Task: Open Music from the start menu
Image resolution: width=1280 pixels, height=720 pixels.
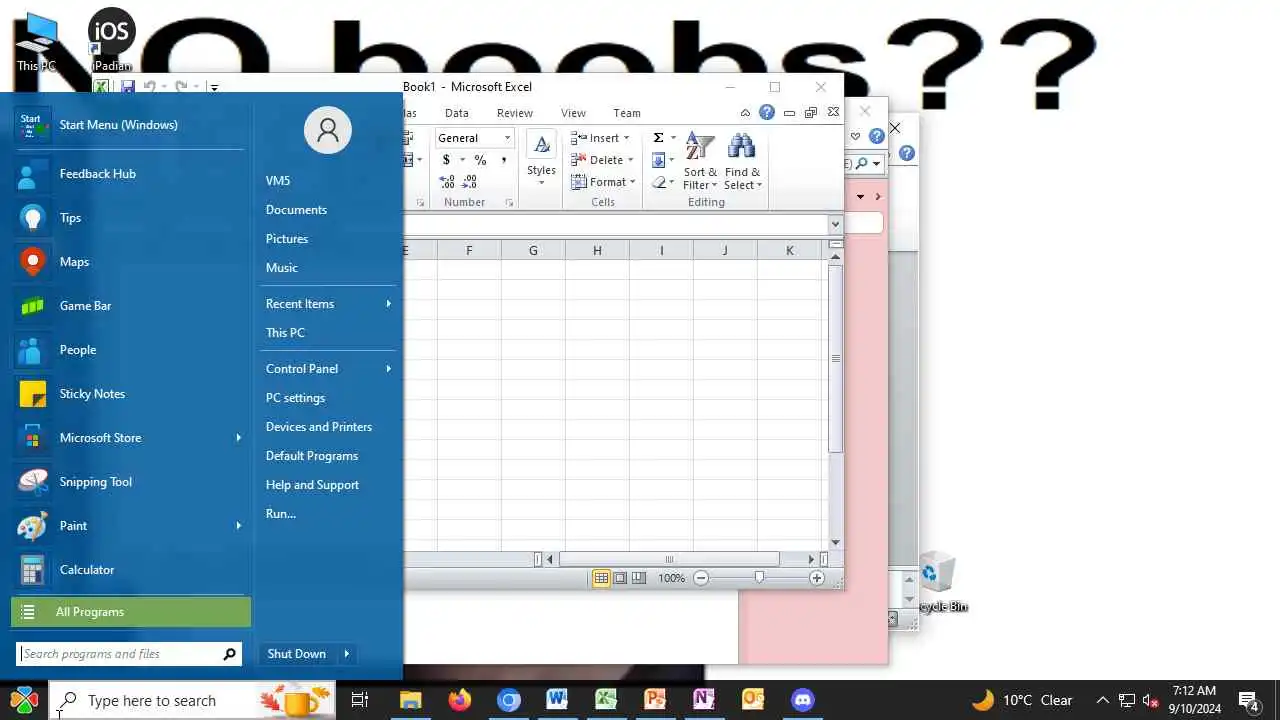Action: (x=282, y=268)
